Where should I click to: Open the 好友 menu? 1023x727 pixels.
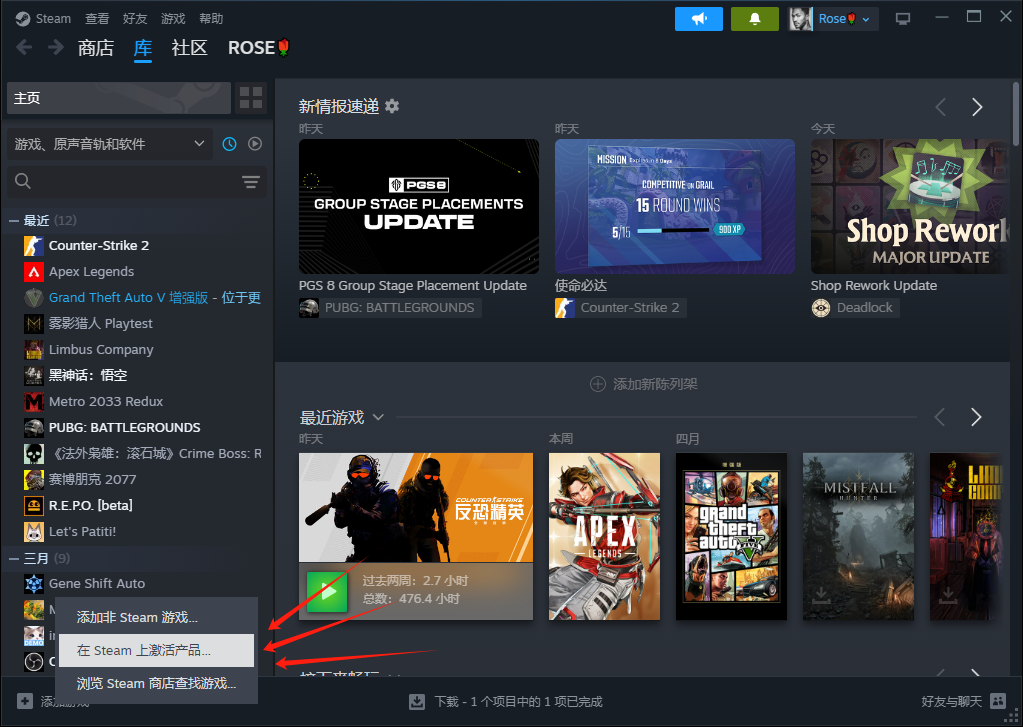pyautogui.click(x=135, y=18)
